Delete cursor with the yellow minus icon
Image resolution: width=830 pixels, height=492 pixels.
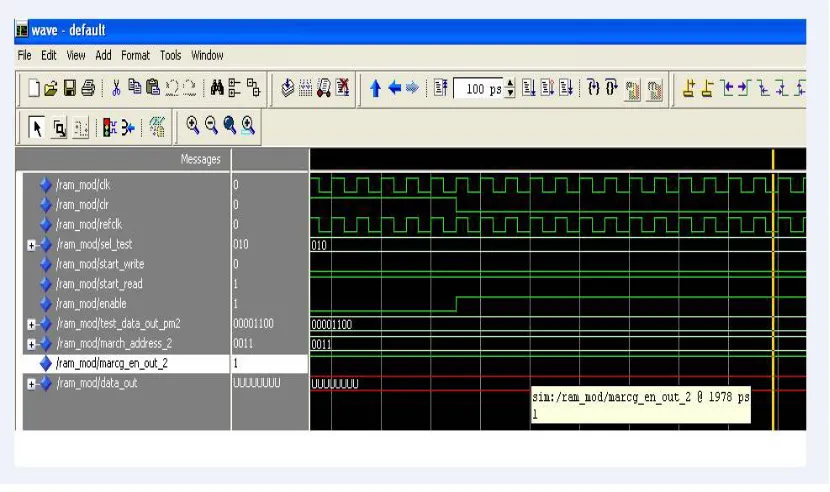click(x=707, y=88)
